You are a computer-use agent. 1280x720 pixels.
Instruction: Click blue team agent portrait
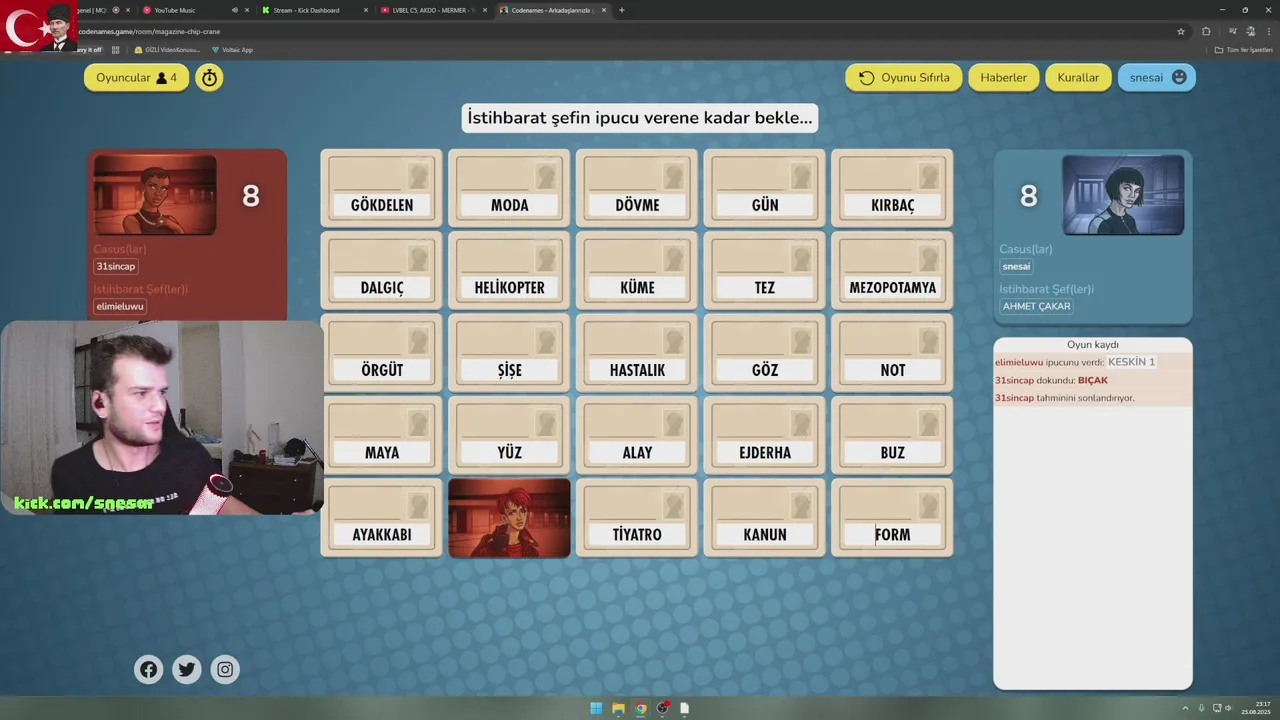tap(1123, 195)
